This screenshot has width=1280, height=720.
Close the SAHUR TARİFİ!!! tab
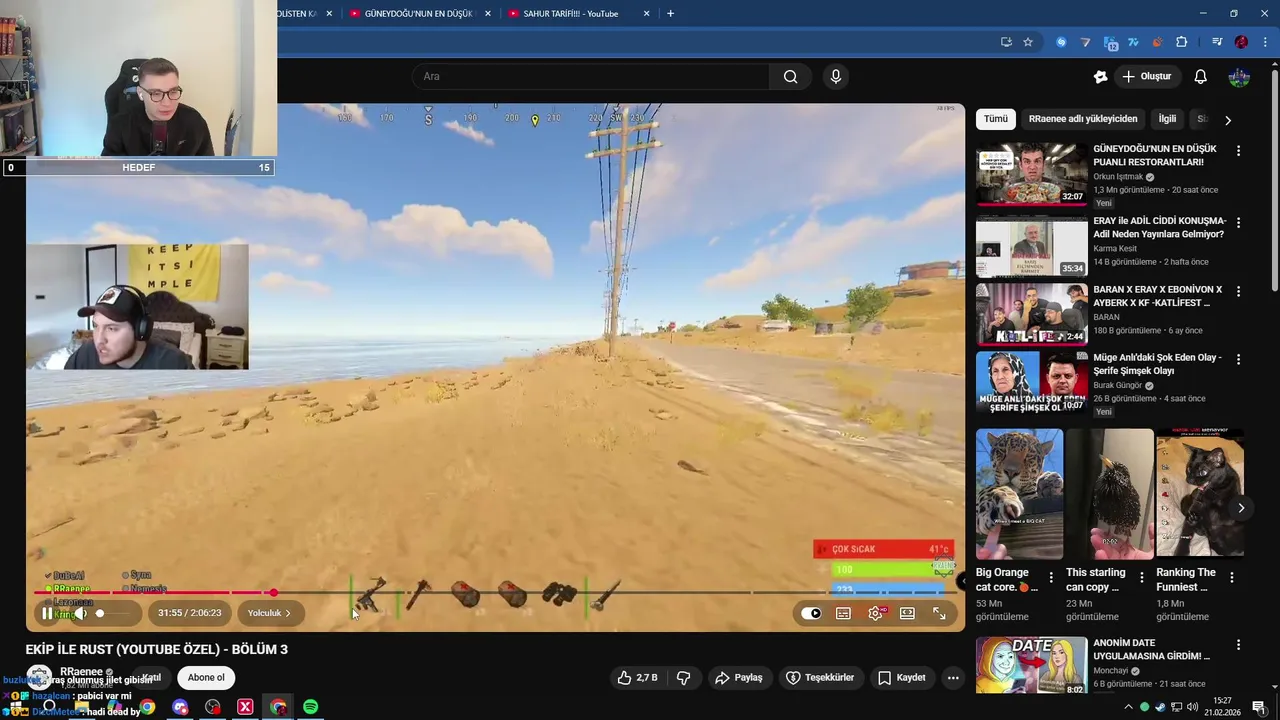pyautogui.click(x=646, y=14)
